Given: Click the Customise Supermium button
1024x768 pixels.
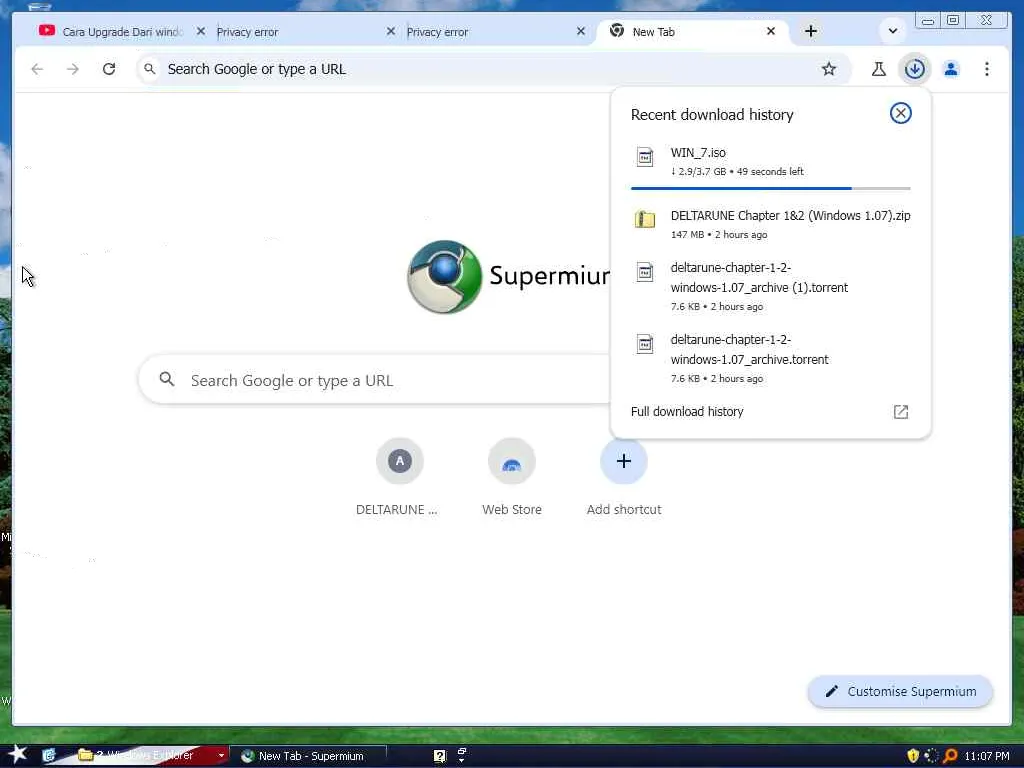Looking at the screenshot, I should (x=901, y=692).
